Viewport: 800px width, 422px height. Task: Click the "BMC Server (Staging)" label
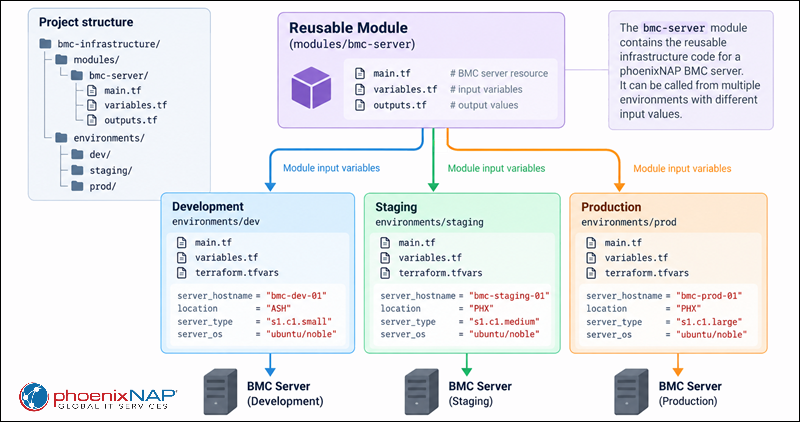tap(480, 393)
